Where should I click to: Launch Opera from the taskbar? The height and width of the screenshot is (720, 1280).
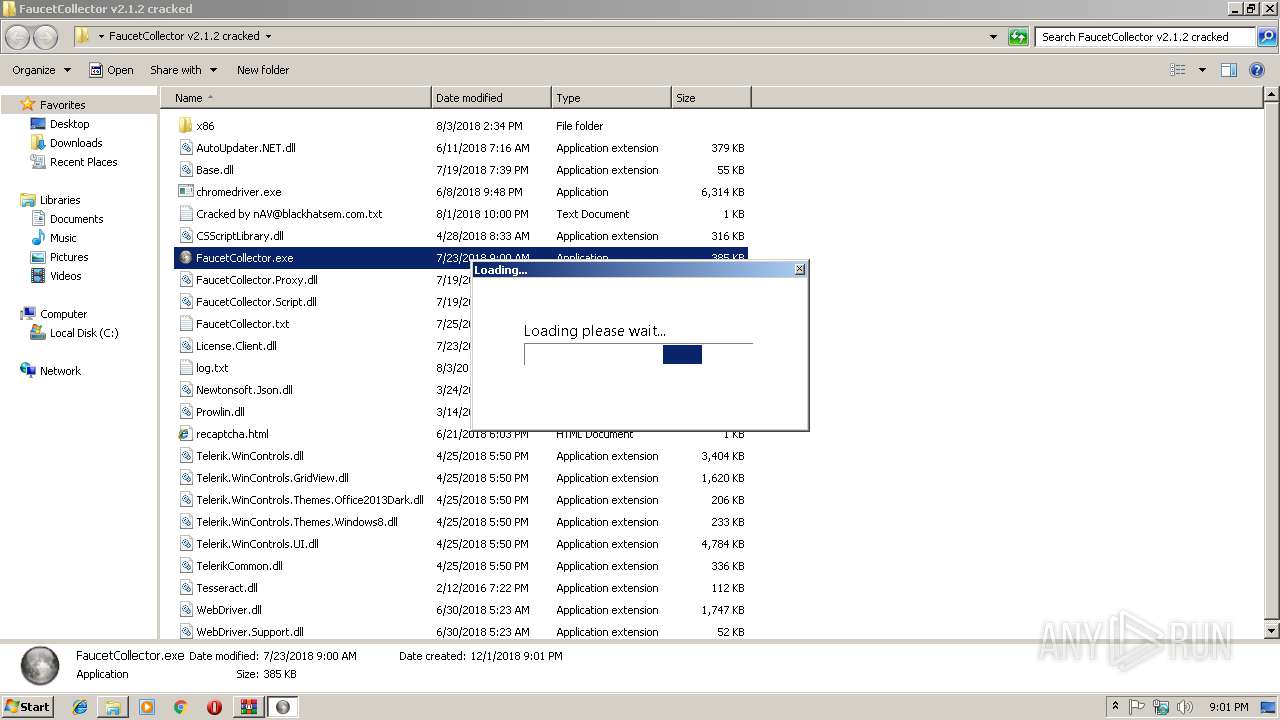pyautogui.click(x=214, y=707)
